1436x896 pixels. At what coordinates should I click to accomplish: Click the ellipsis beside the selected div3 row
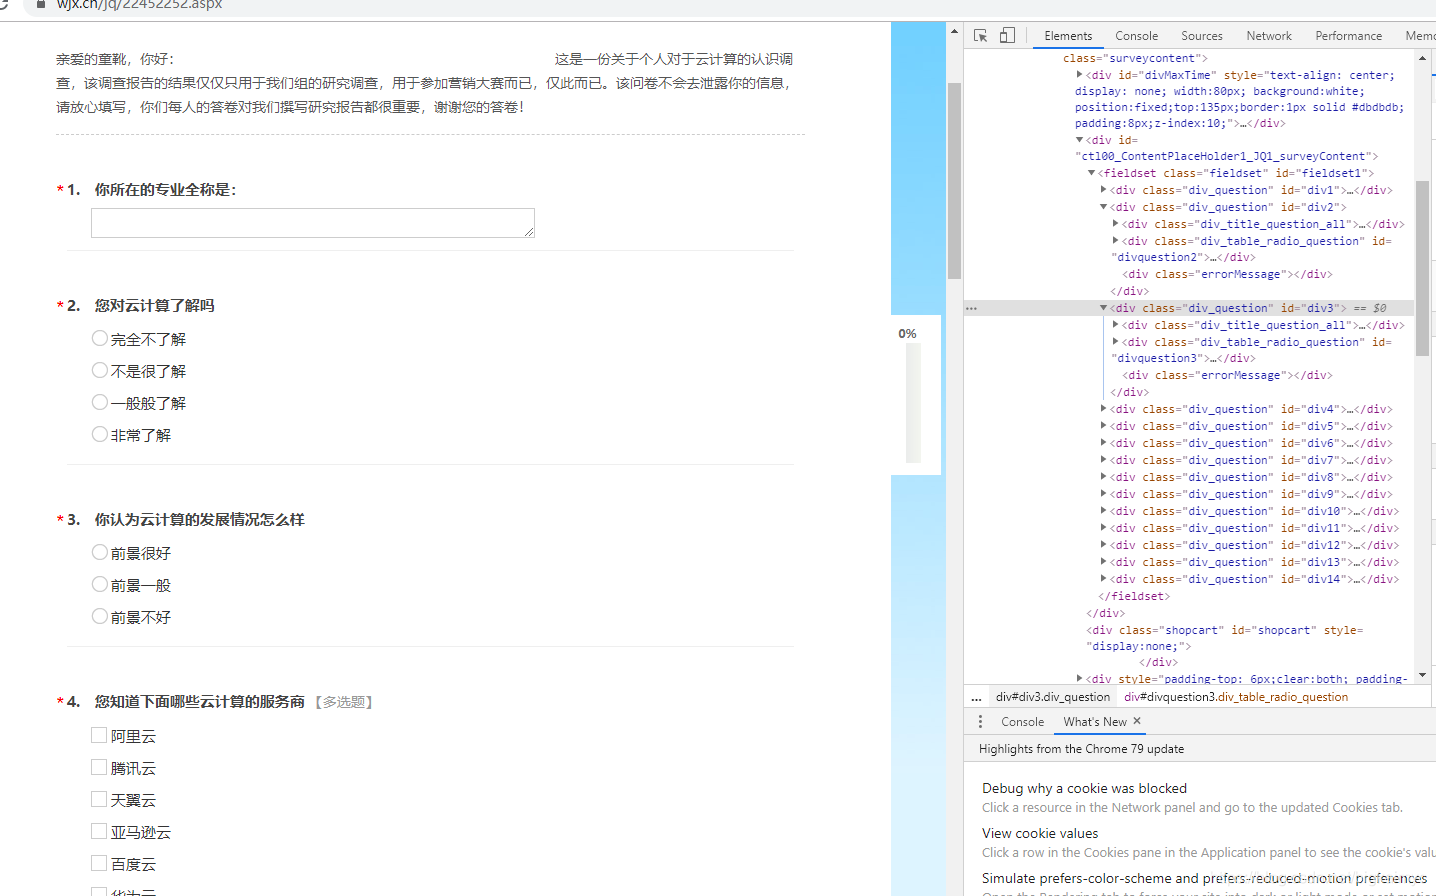[x=971, y=308]
